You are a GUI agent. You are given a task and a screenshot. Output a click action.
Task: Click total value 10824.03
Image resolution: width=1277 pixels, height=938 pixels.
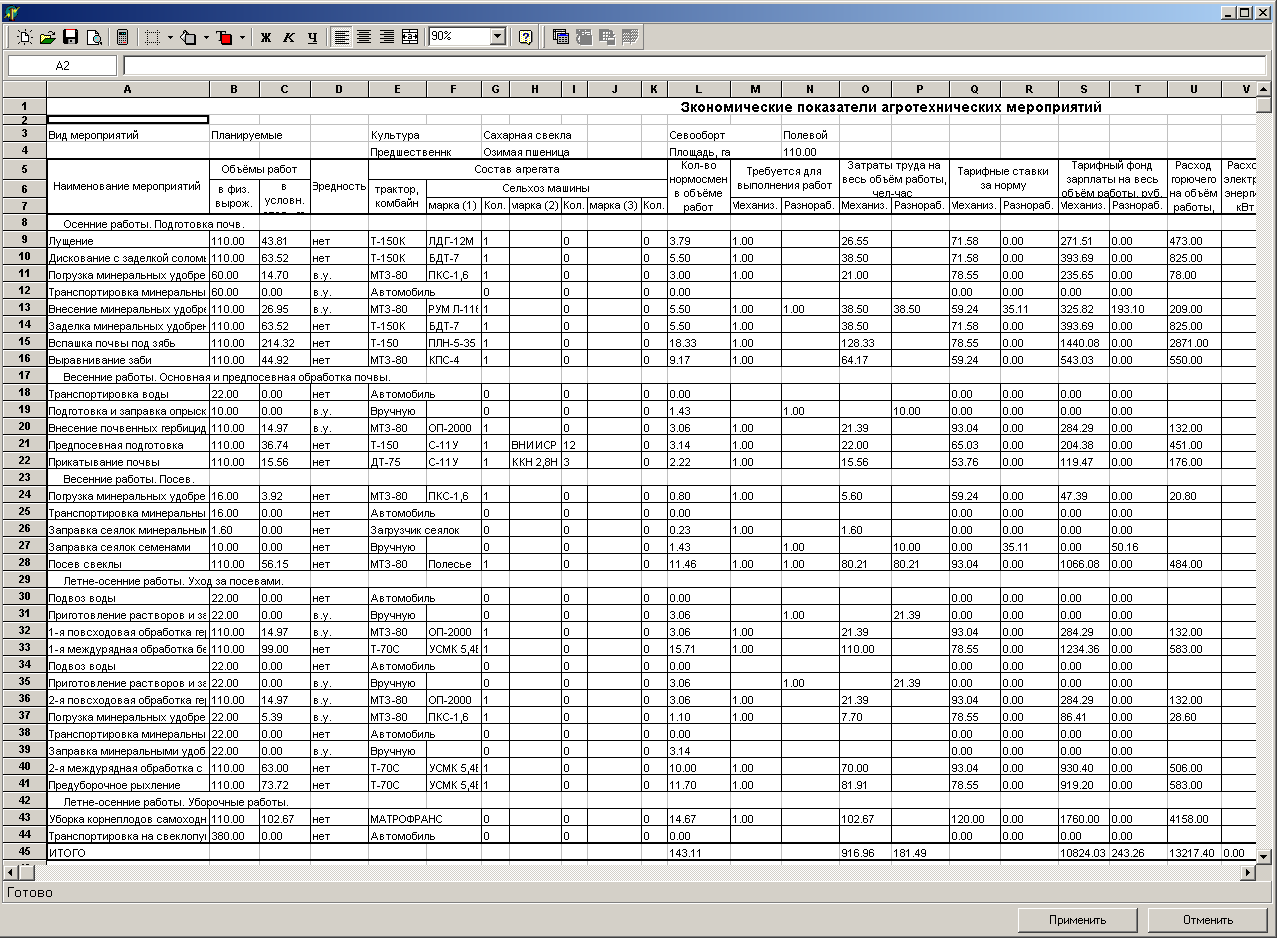(1083, 853)
